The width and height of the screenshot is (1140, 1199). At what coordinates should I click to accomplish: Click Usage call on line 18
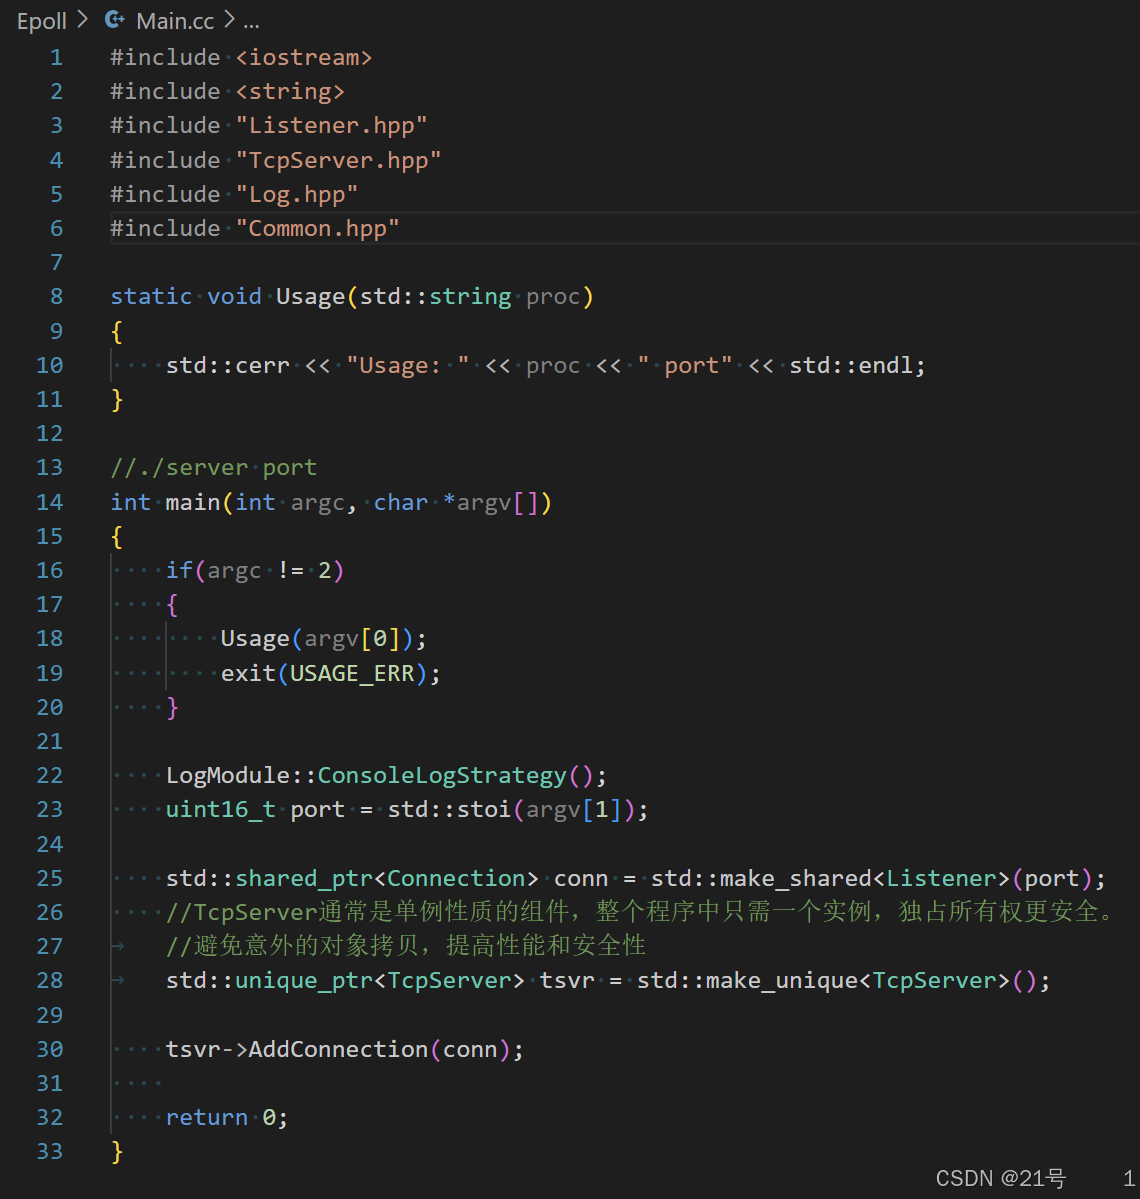255,638
